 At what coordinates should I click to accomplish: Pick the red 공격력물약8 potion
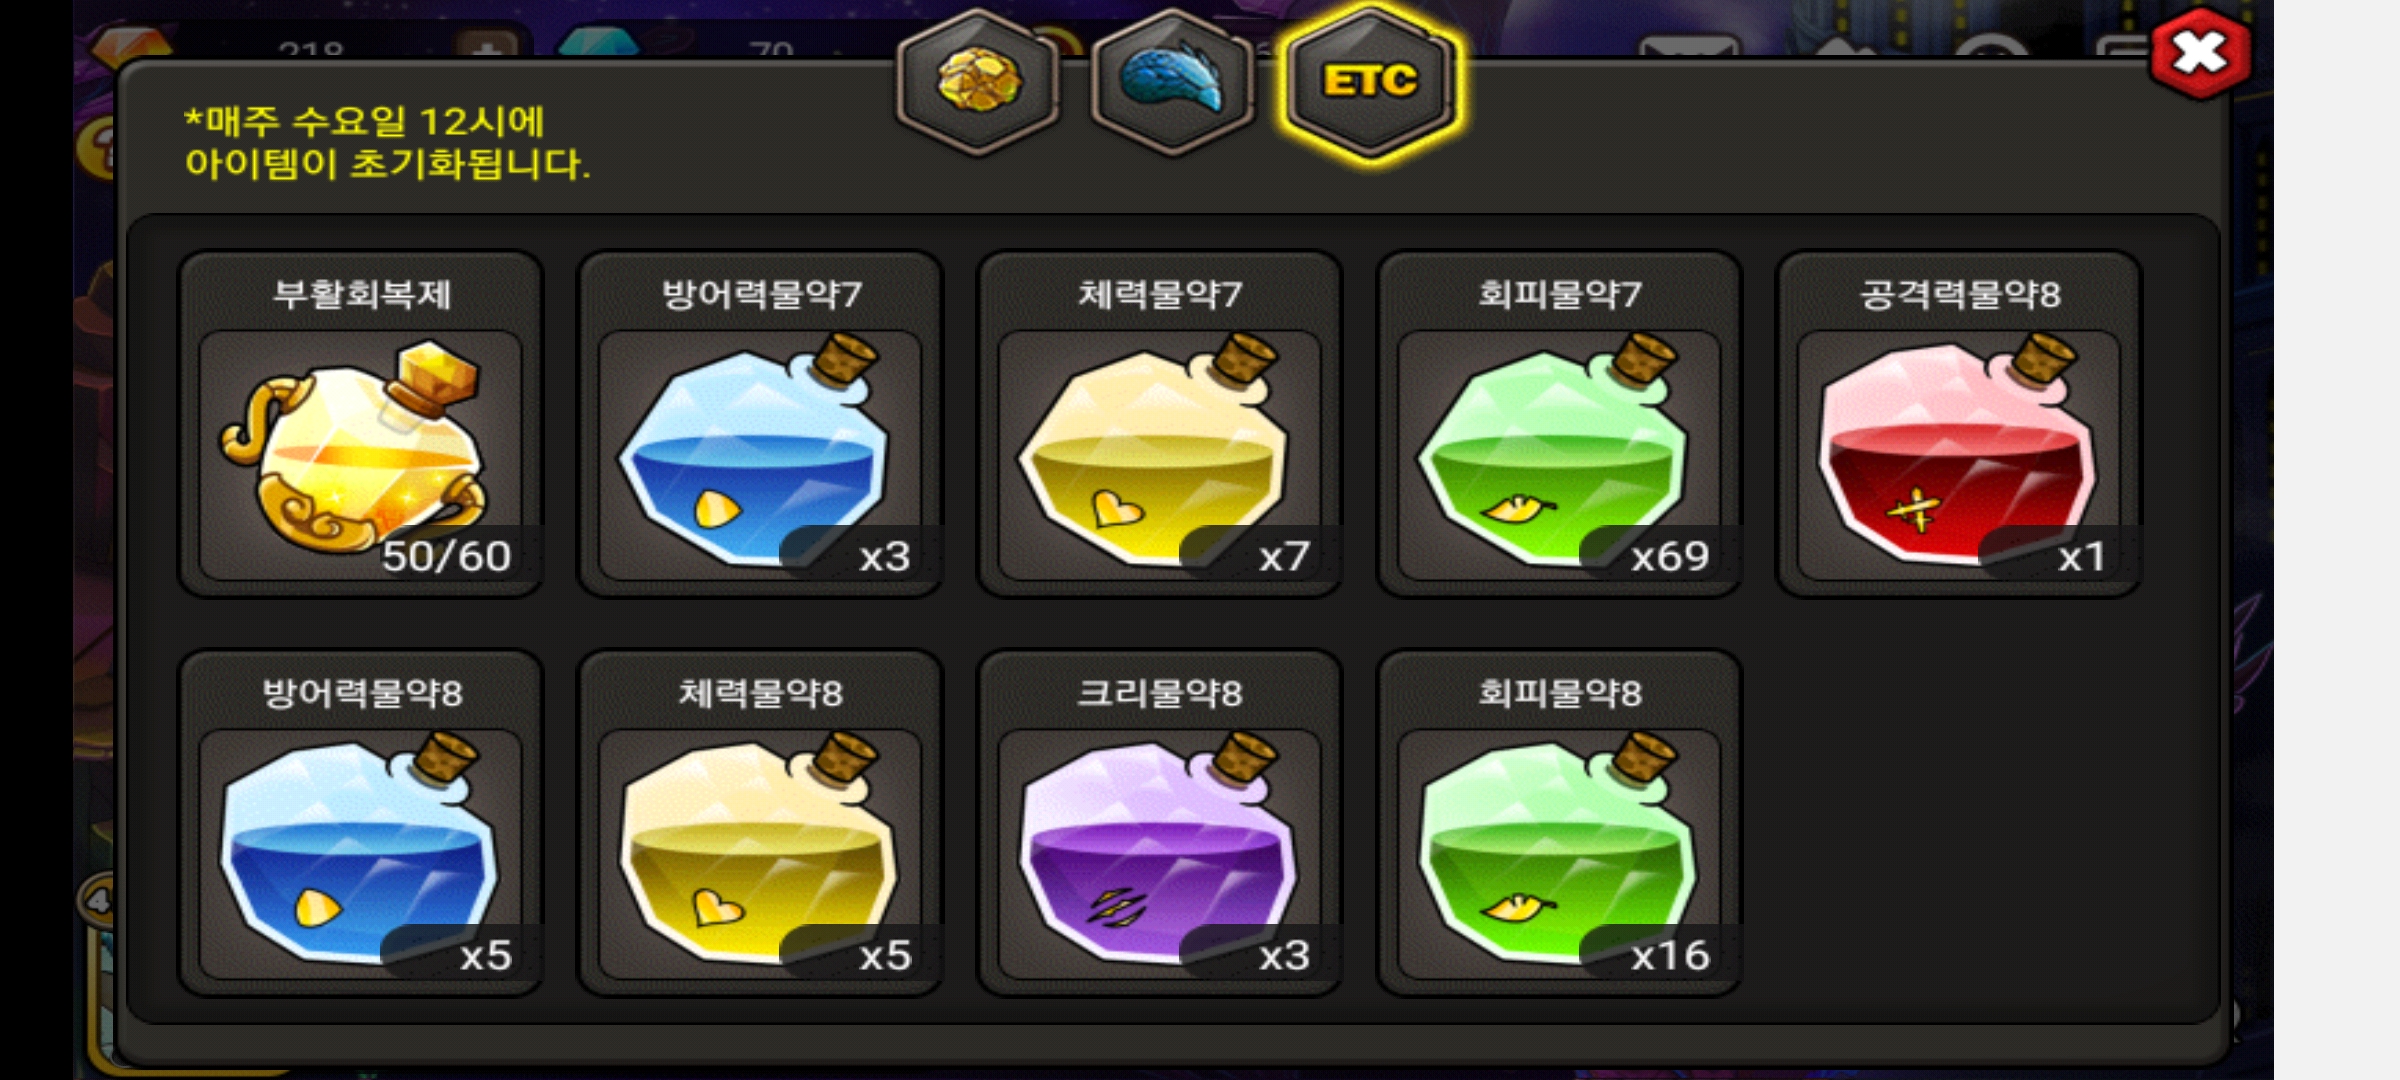click(1958, 424)
